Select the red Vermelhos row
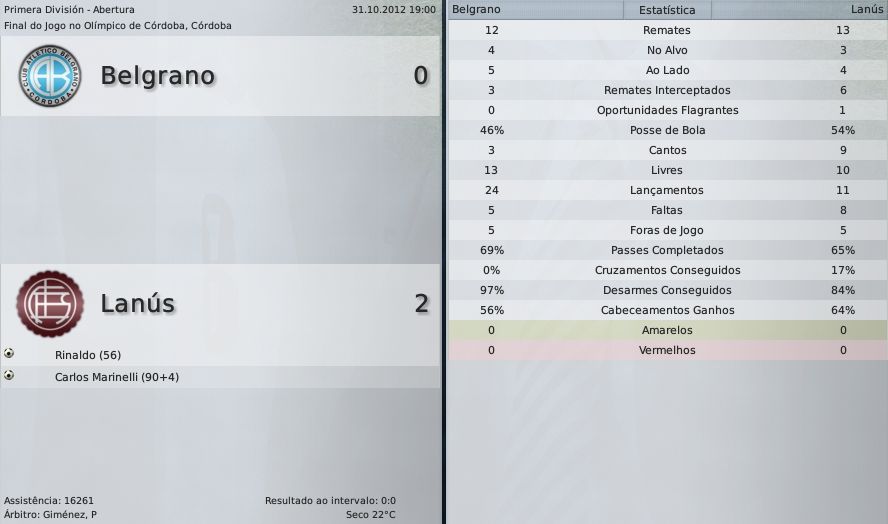The image size is (888, 524). click(x=667, y=350)
